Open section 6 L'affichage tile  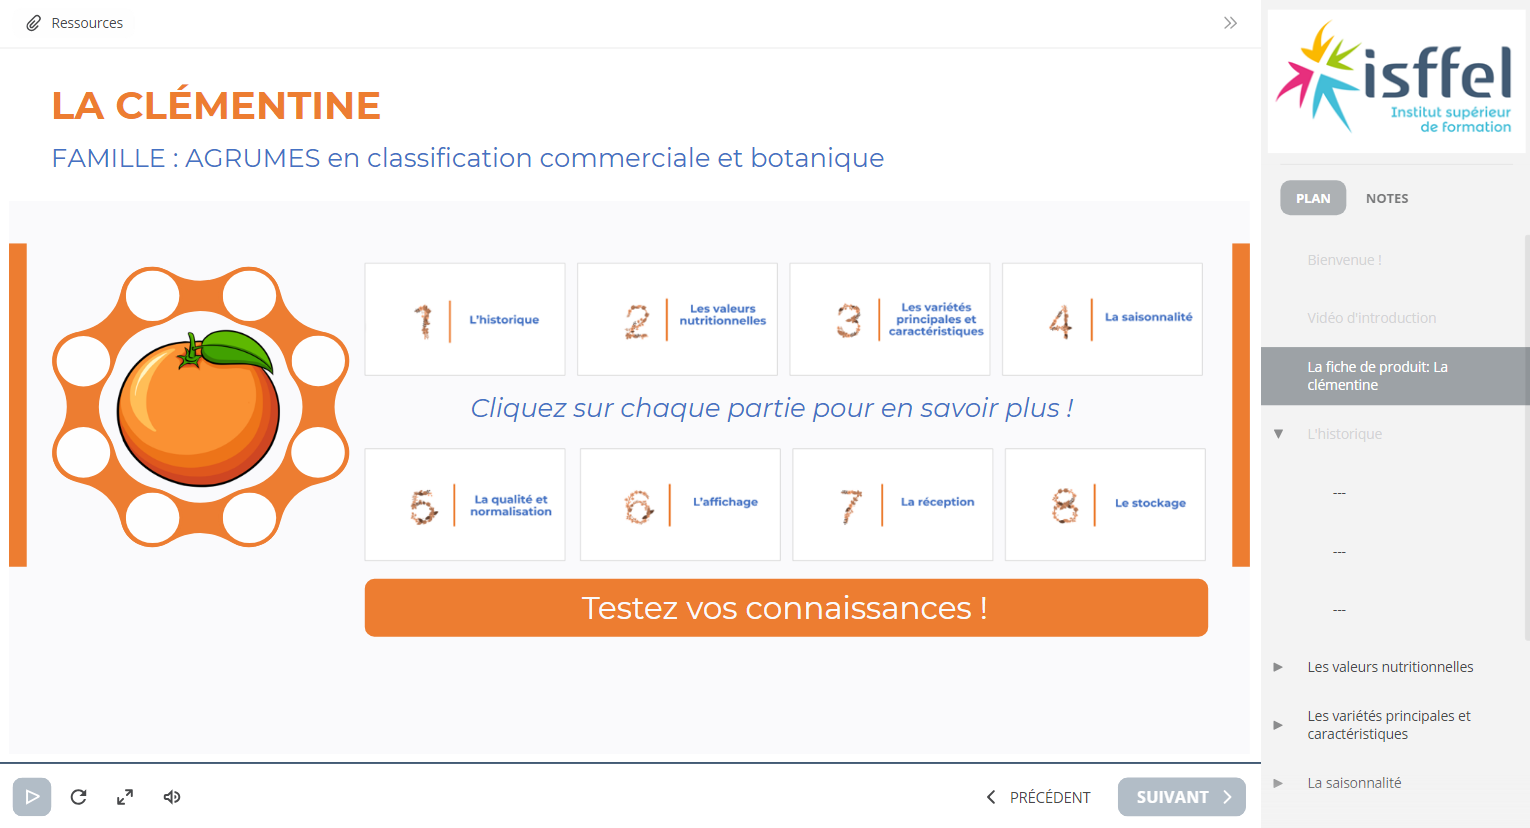tap(680, 504)
